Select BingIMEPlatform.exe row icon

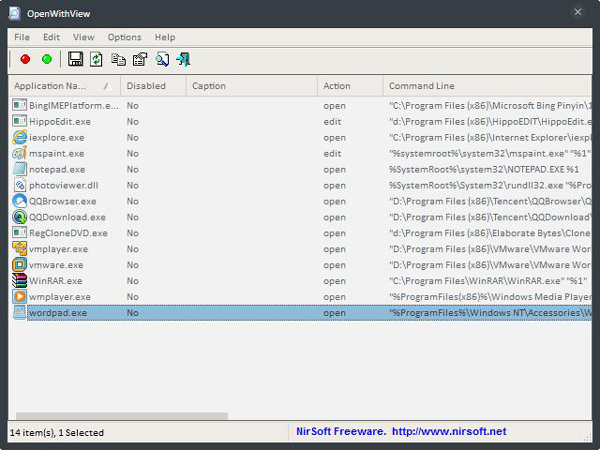click(x=20, y=105)
